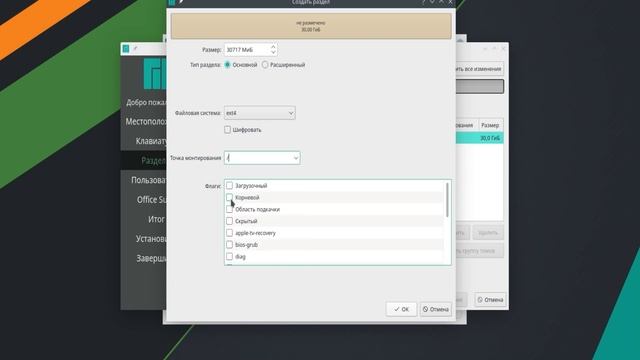Select the Местоположение step in sidebar
640x360 pixels.
tap(144, 122)
